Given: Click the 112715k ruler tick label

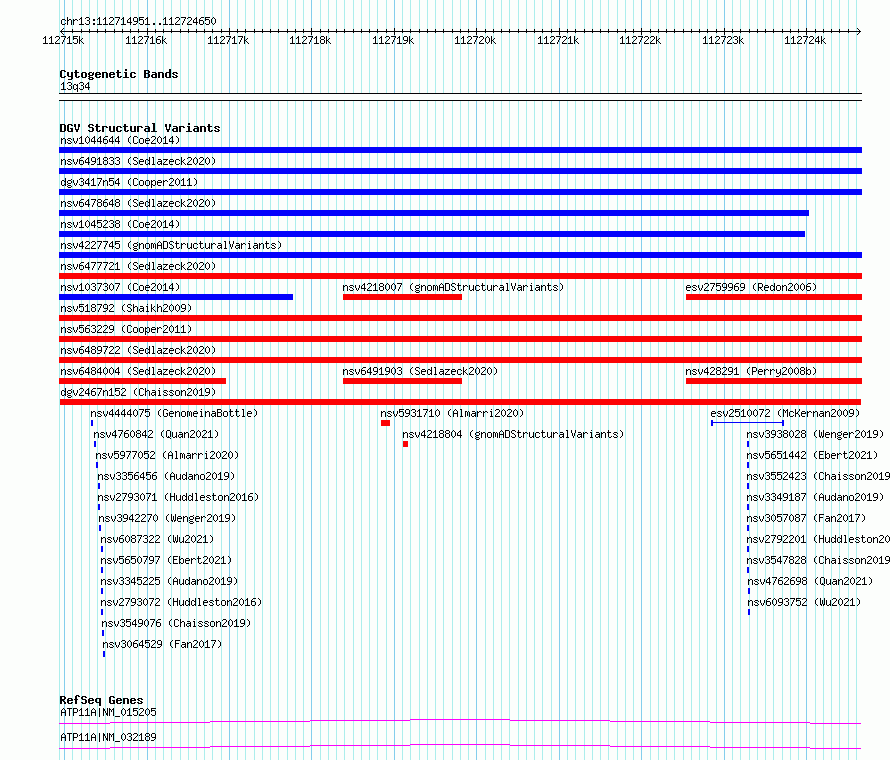Looking at the screenshot, I should (x=63, y=40).
